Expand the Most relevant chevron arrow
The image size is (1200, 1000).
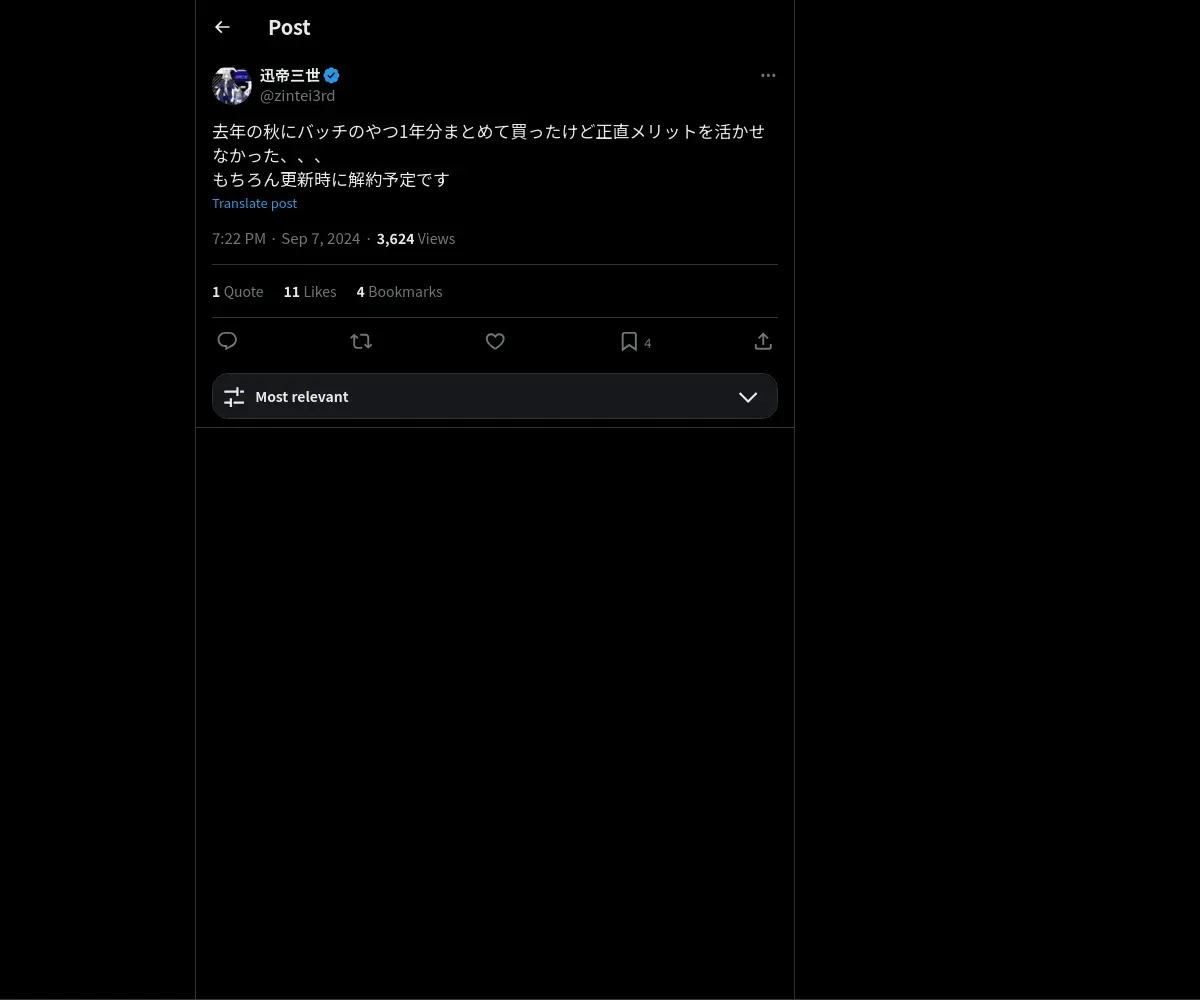[748, 397]
